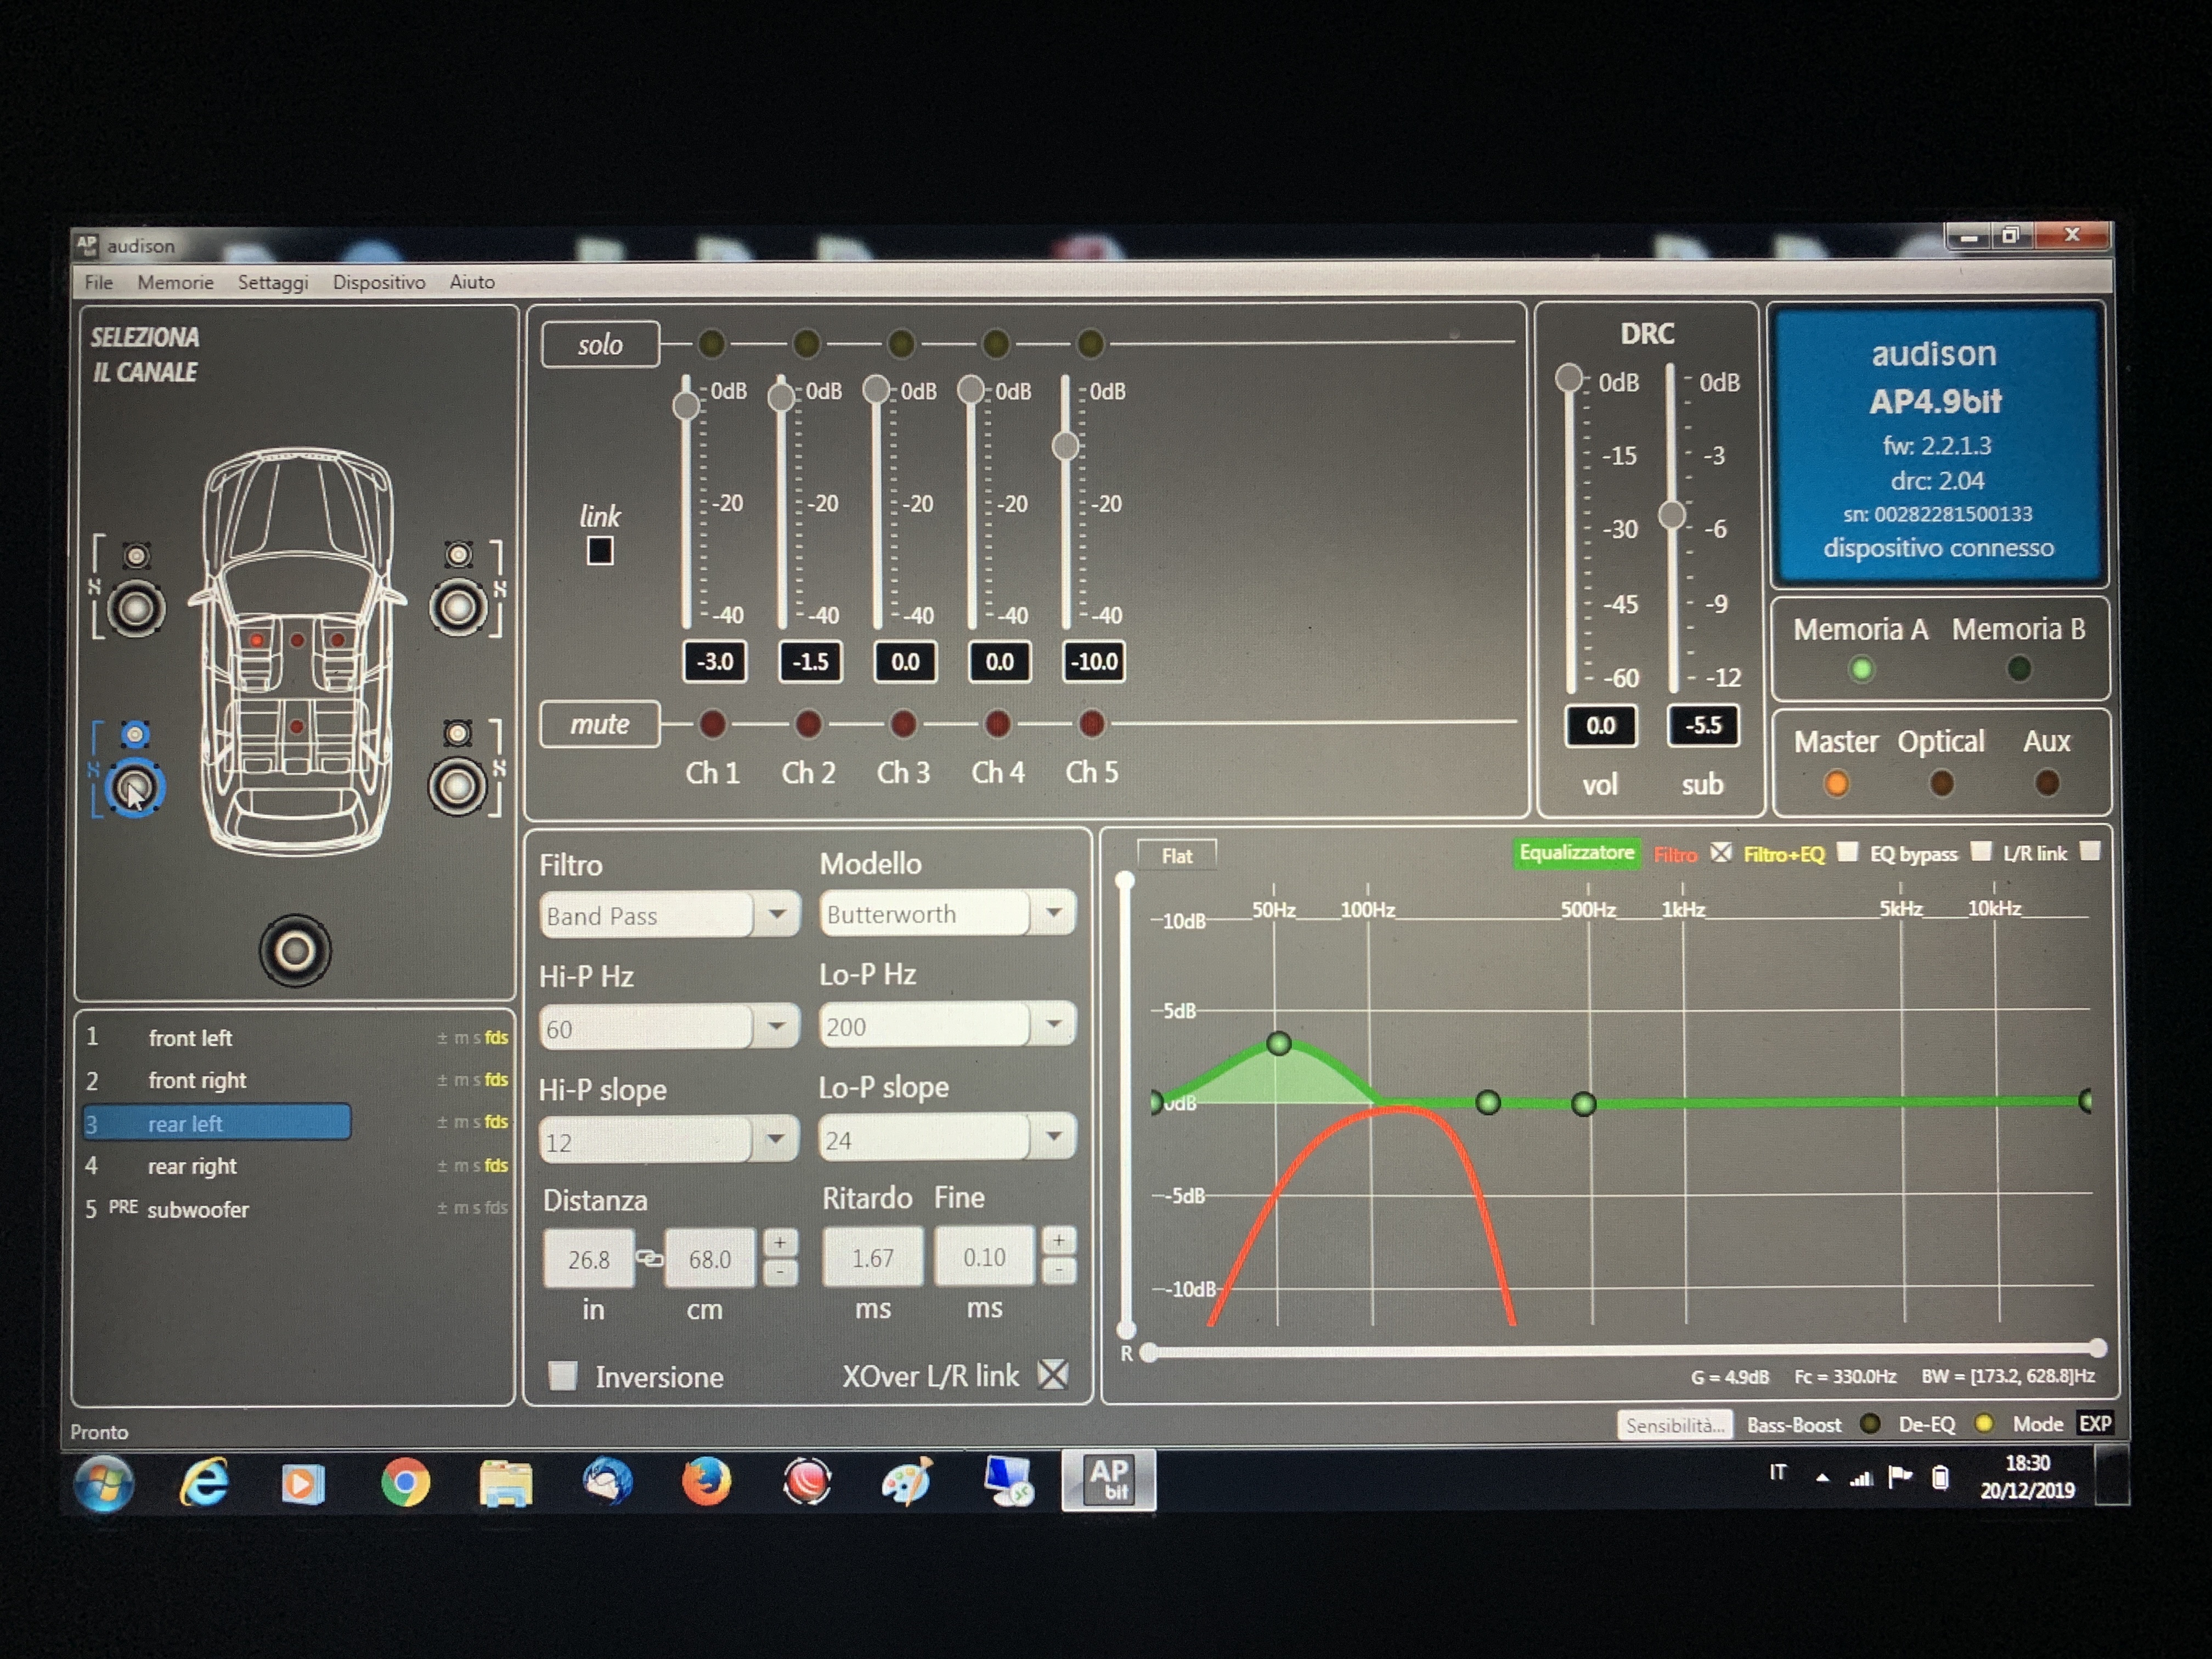Select the front right tweeter speaker icon

coord(459,554)
